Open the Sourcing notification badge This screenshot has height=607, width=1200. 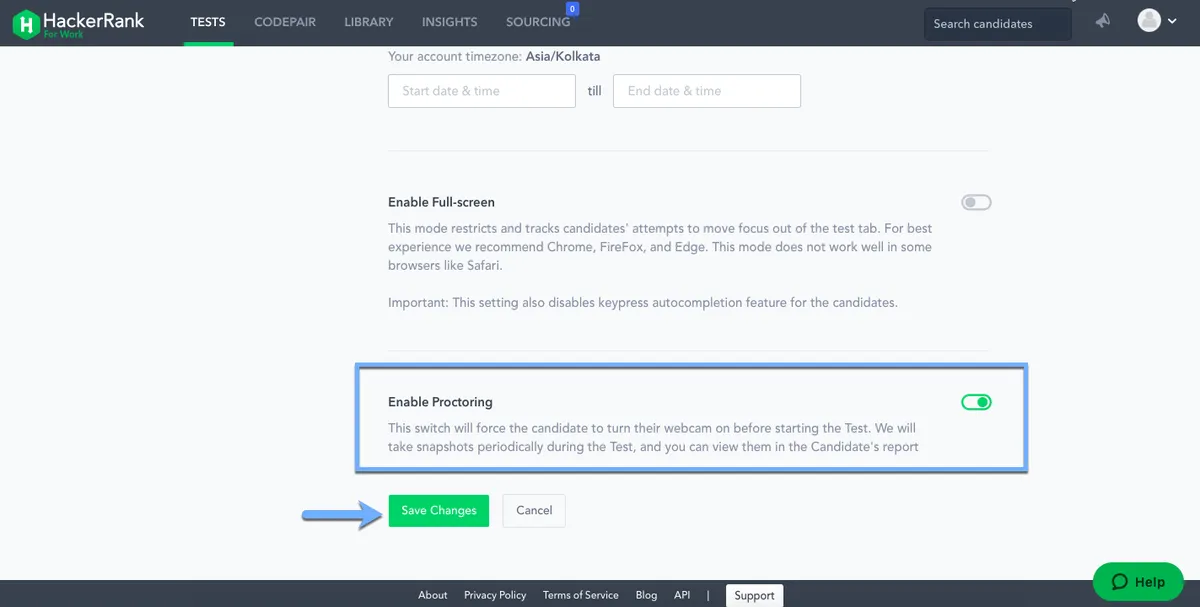572,9
